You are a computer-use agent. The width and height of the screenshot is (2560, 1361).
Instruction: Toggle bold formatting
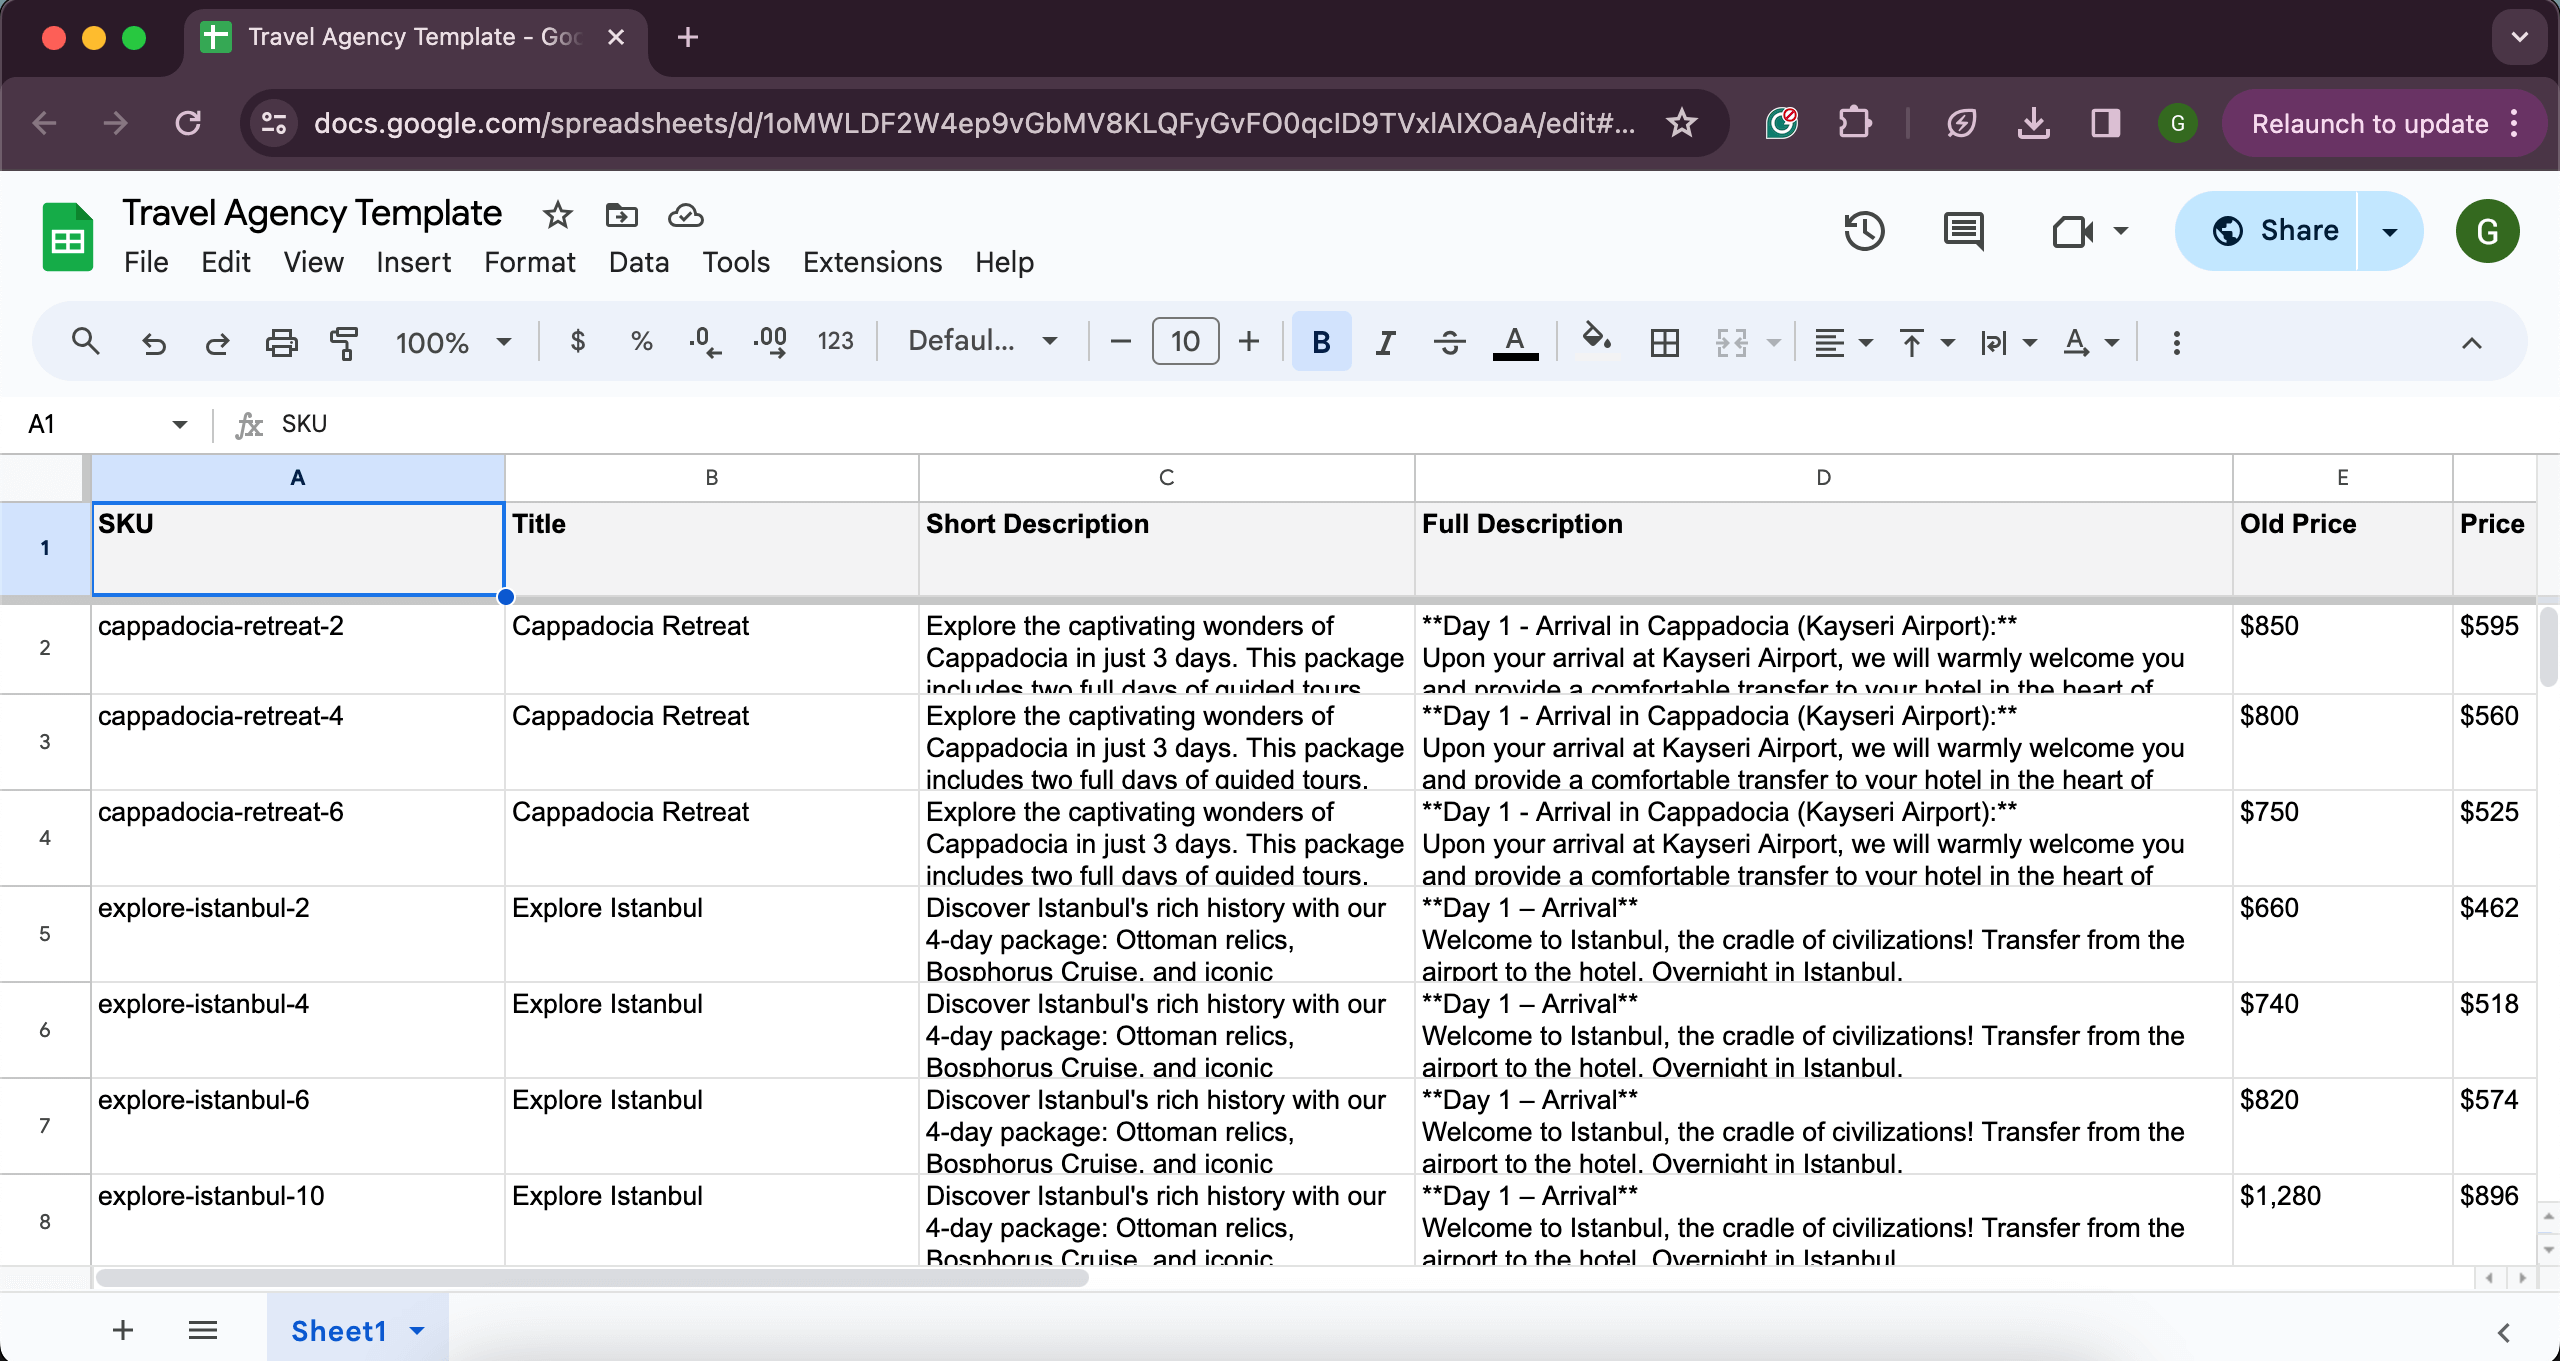[x=1321, y=342]
